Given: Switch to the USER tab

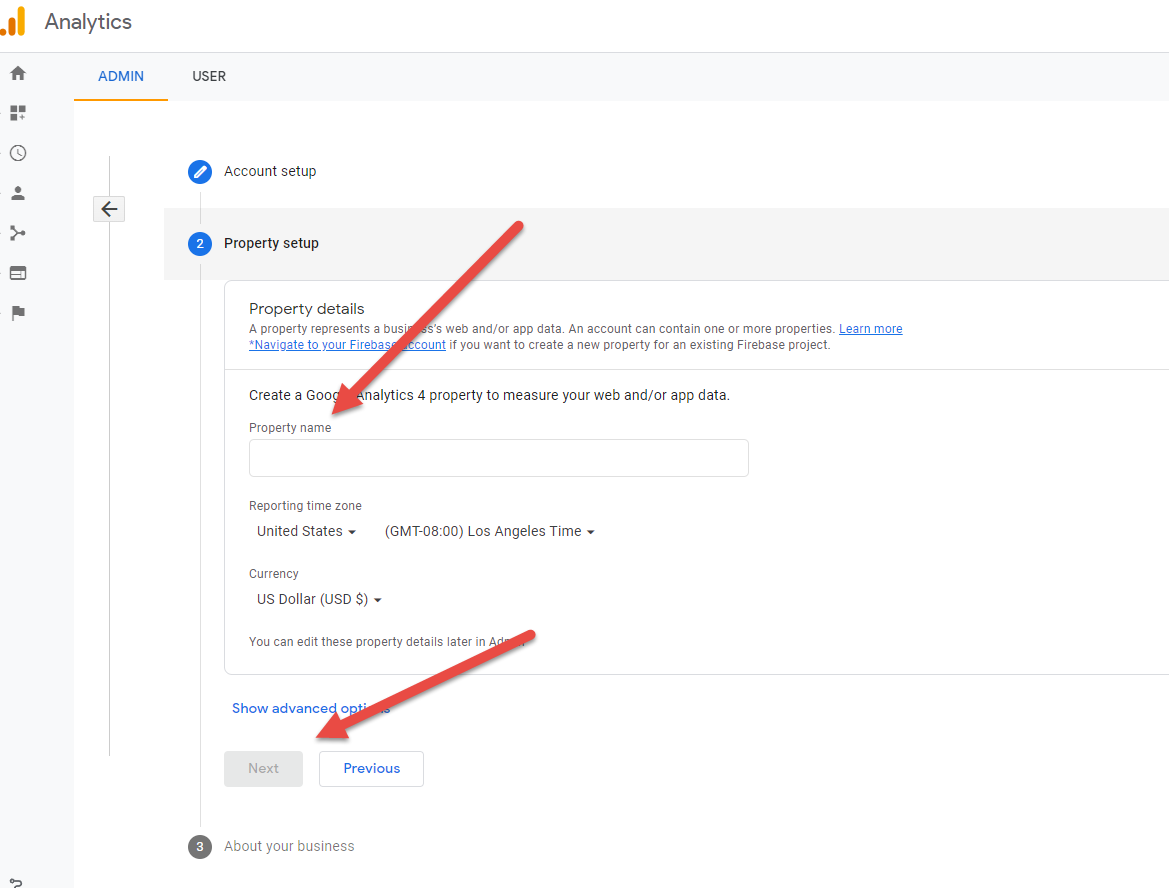Looking at the screenshot, I should pos(209,76).
